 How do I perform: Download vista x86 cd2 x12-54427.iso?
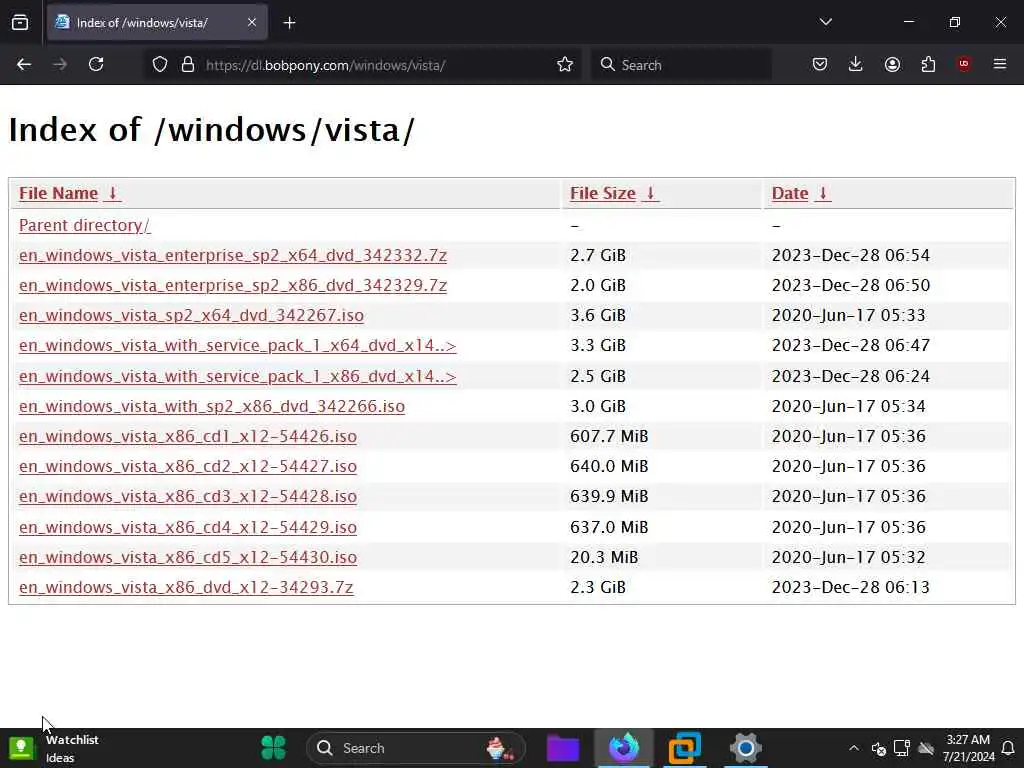187,466
